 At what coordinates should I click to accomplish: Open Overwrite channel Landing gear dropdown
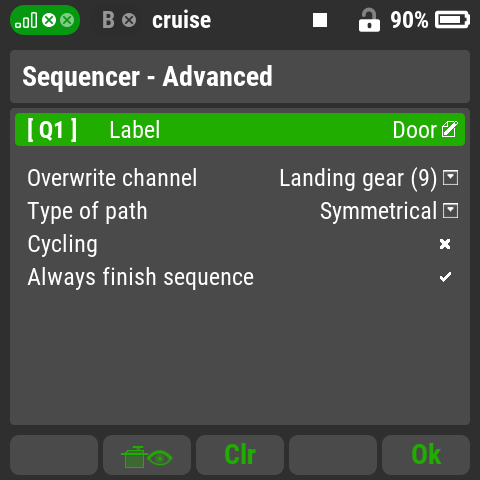pyautogui.click(x=369, y=178)
